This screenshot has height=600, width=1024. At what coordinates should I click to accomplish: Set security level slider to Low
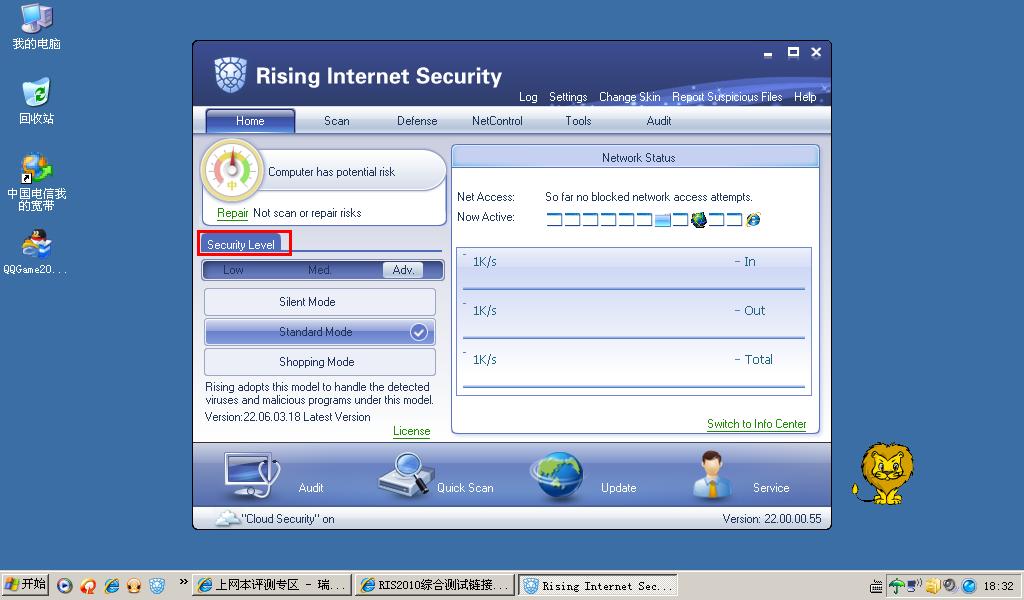click(232, 270)
